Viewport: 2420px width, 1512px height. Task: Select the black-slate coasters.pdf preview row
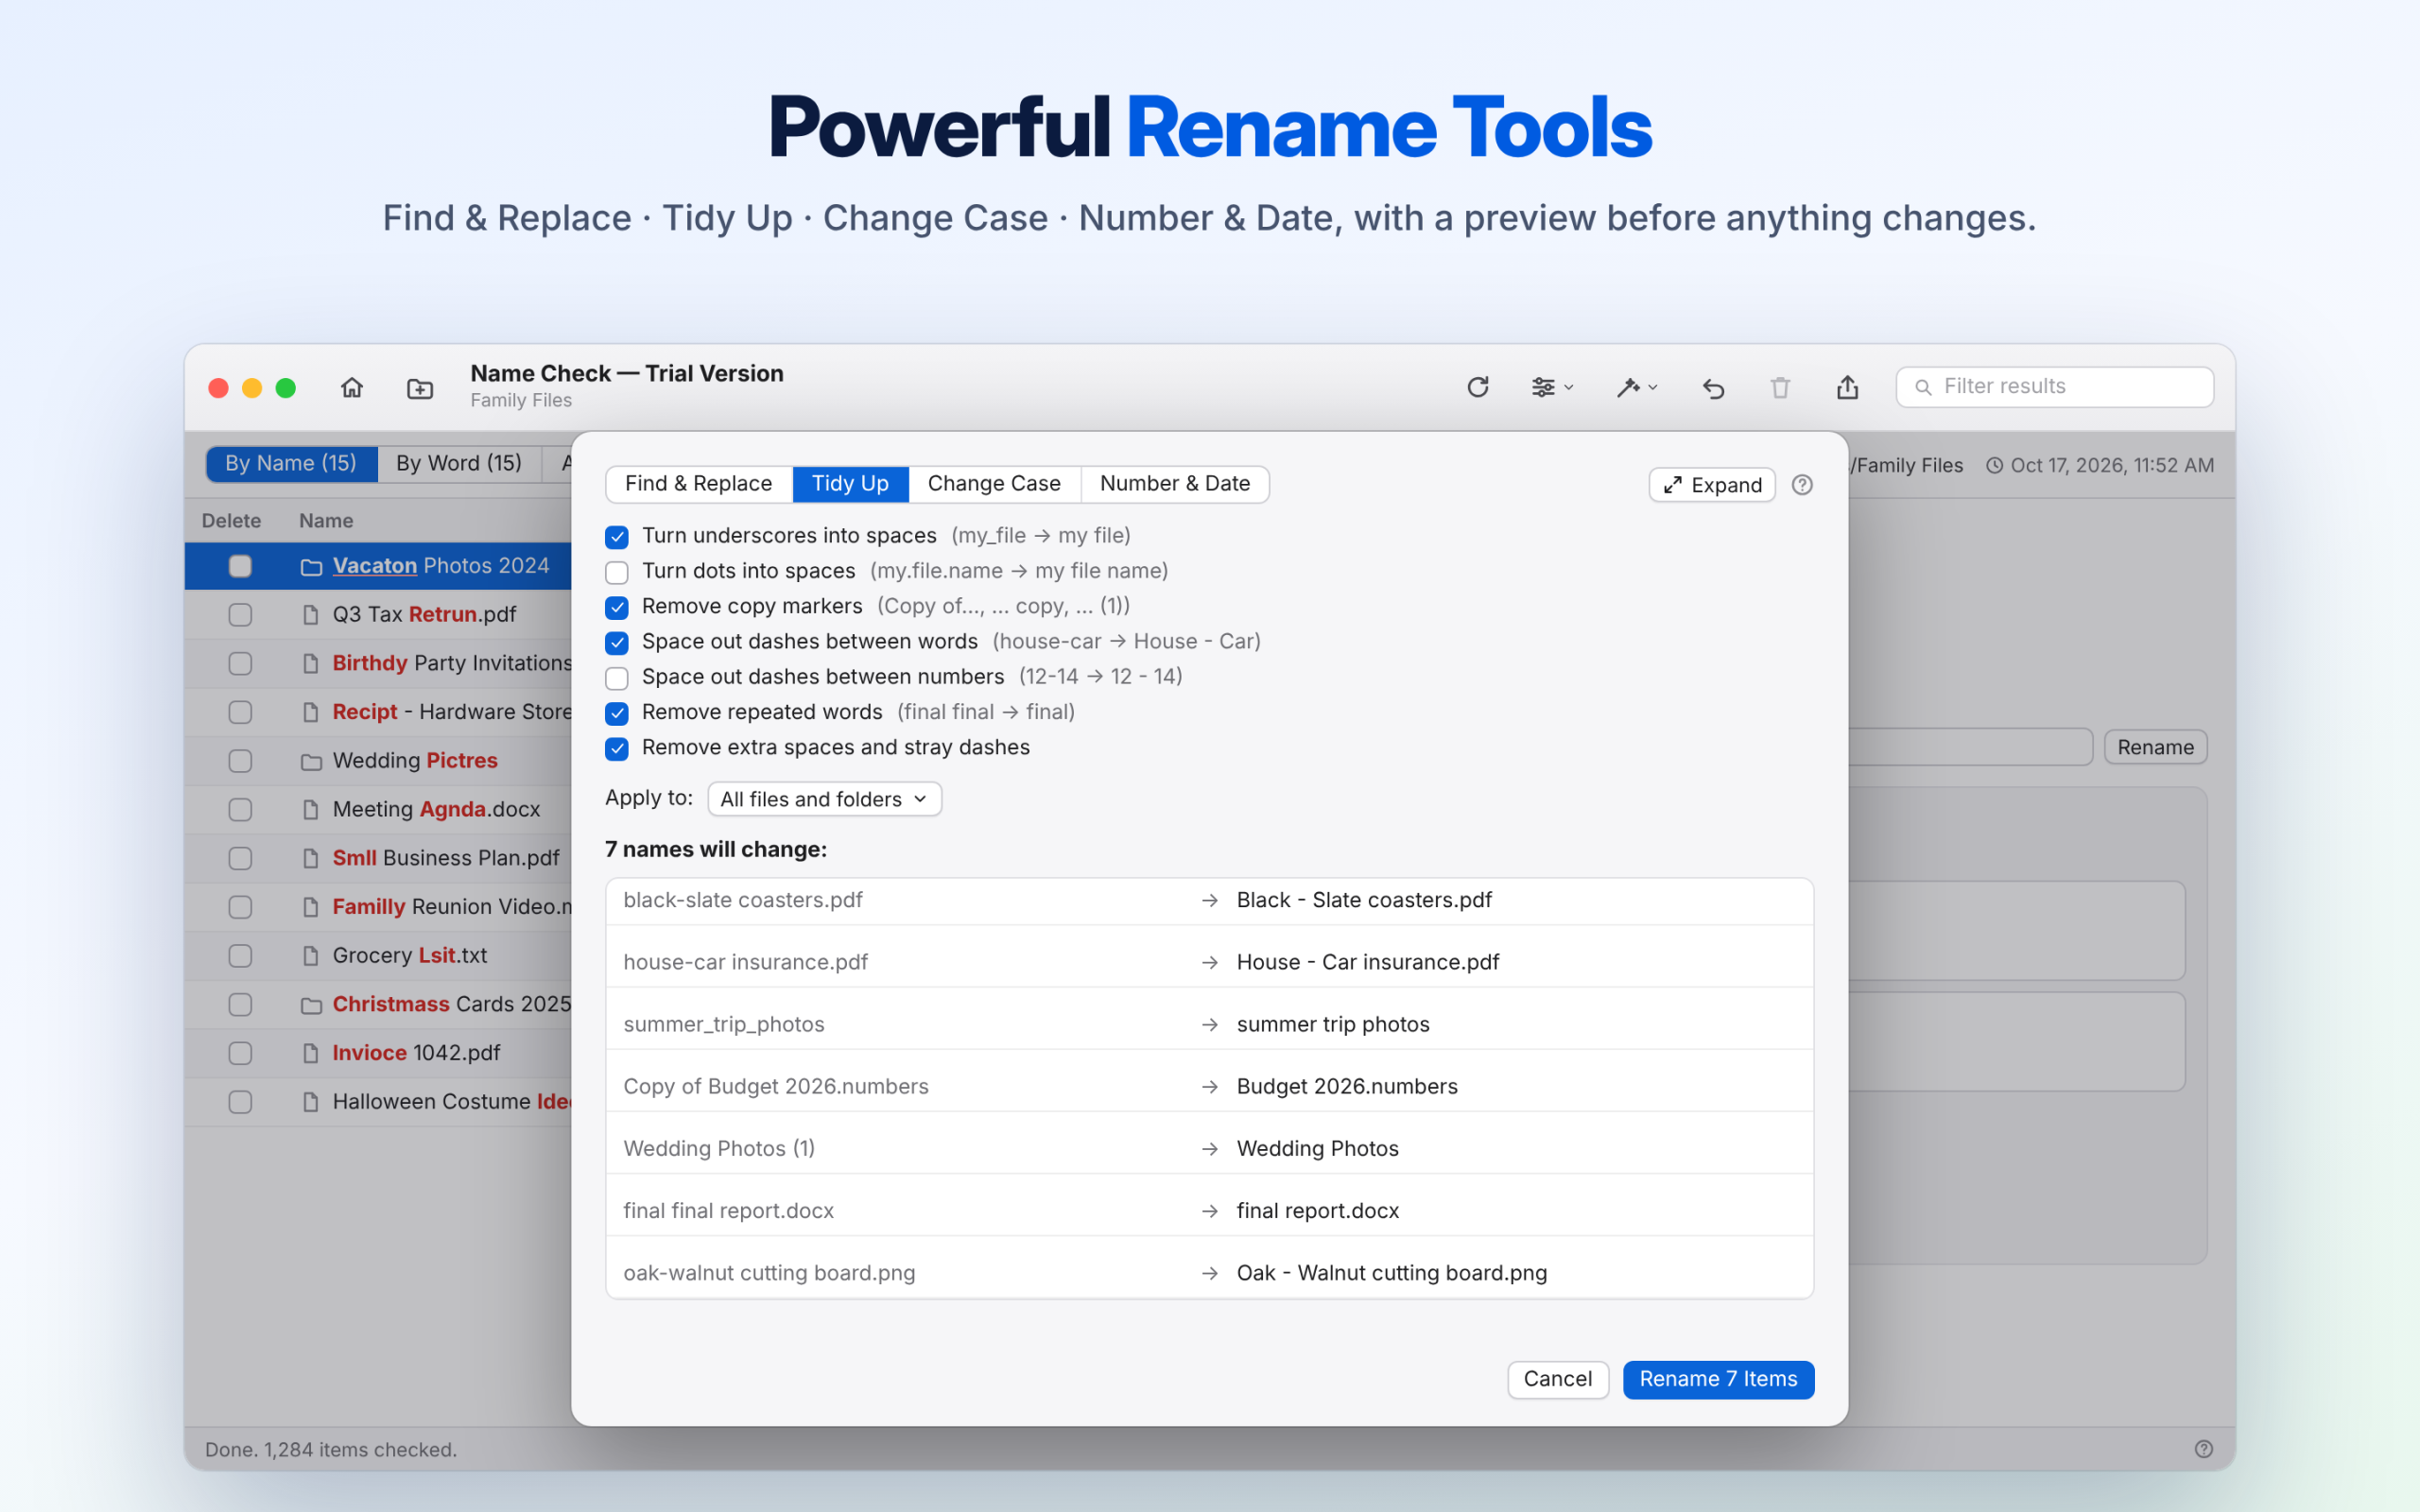tap(1209, 900)
